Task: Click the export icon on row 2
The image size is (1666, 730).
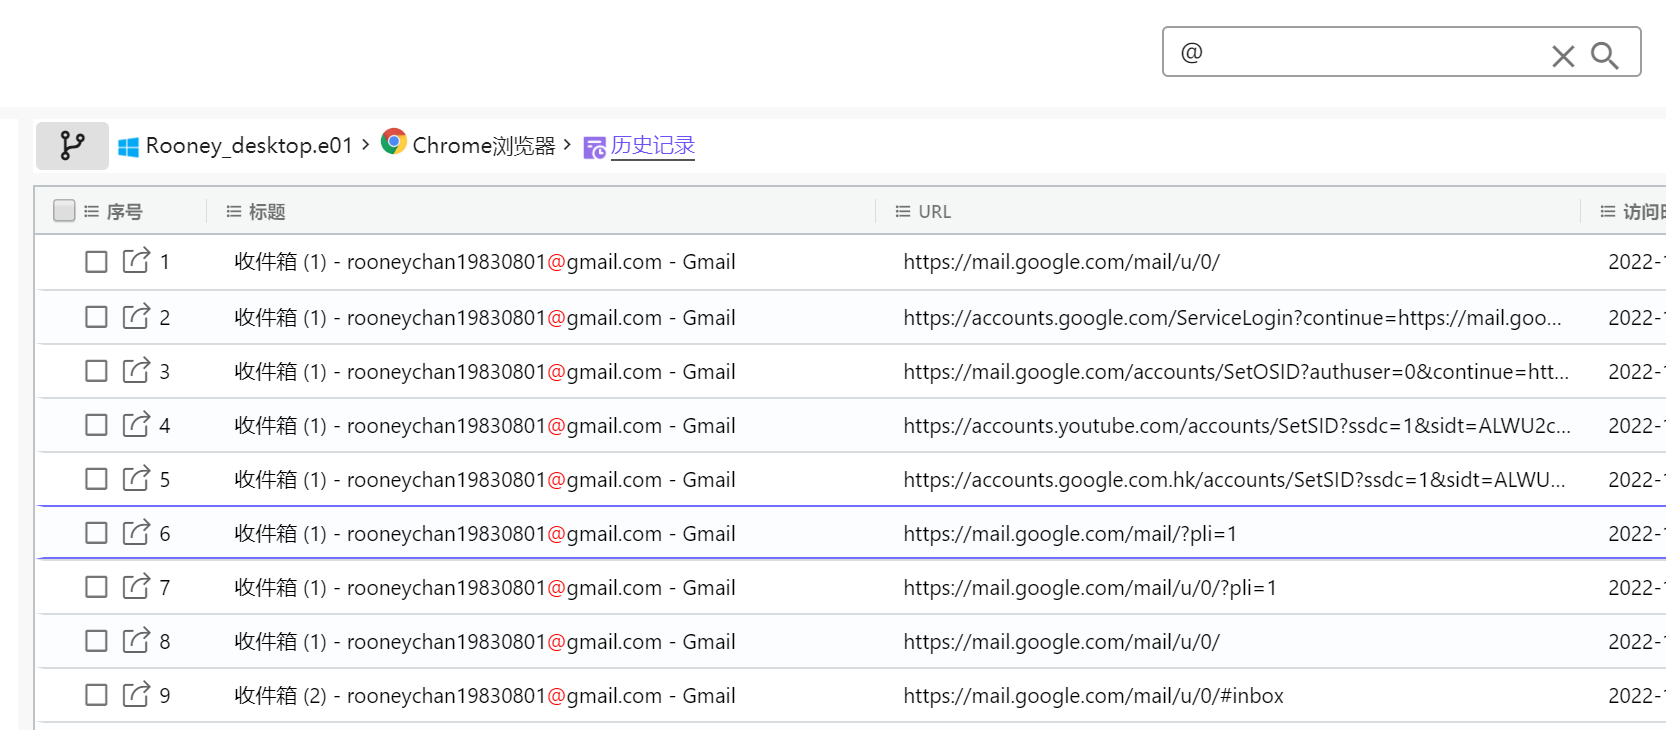Action: coord(136,315)
